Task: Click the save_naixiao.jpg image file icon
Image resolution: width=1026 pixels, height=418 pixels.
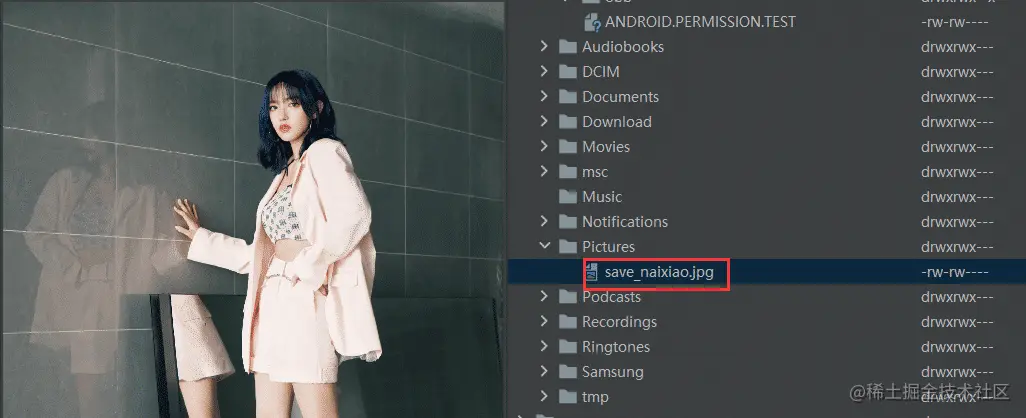Action: click(592, 271)
